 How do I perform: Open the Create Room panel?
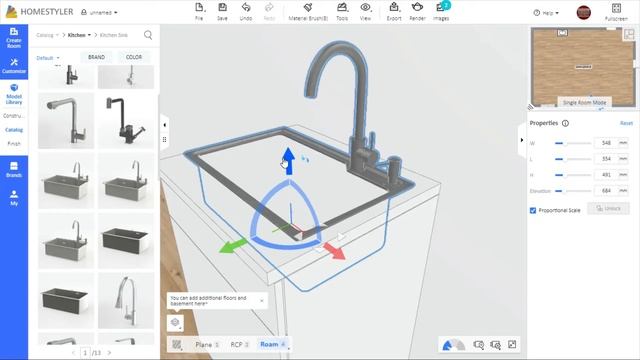14,38
